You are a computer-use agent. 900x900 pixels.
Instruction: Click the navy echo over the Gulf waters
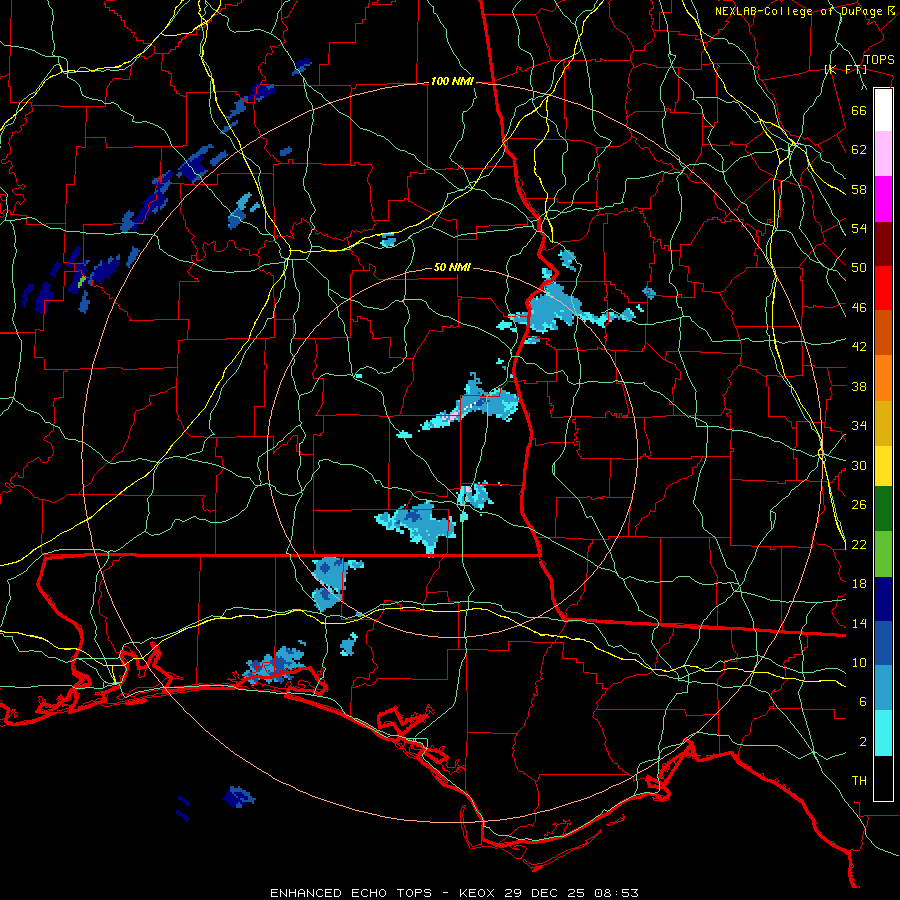[239, 797]
